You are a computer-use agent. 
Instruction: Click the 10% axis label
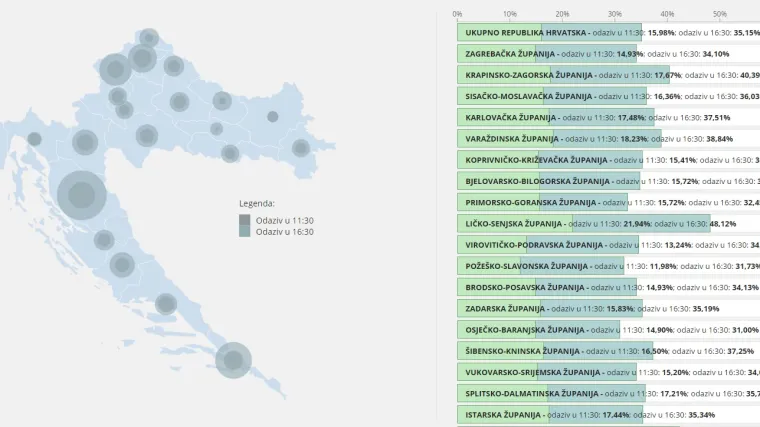(509, 14)
